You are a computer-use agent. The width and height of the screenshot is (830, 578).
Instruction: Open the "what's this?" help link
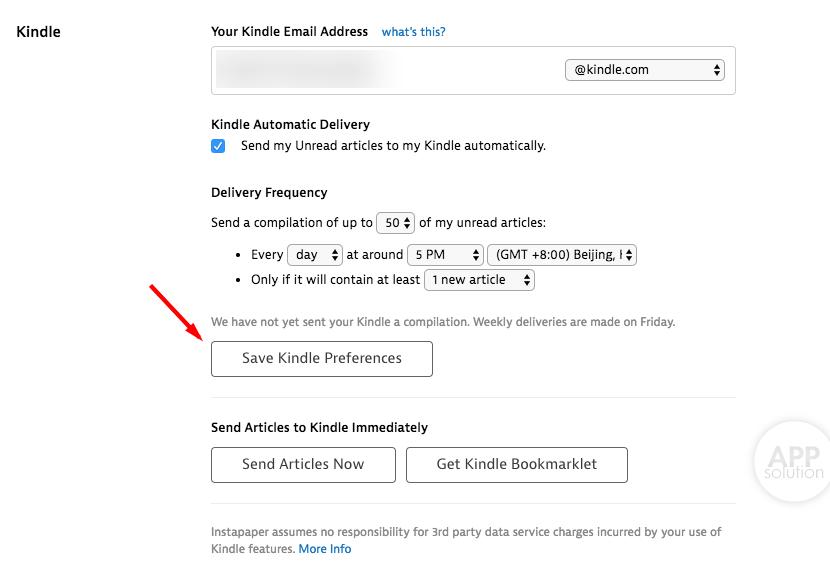click(x=414, y=32)
